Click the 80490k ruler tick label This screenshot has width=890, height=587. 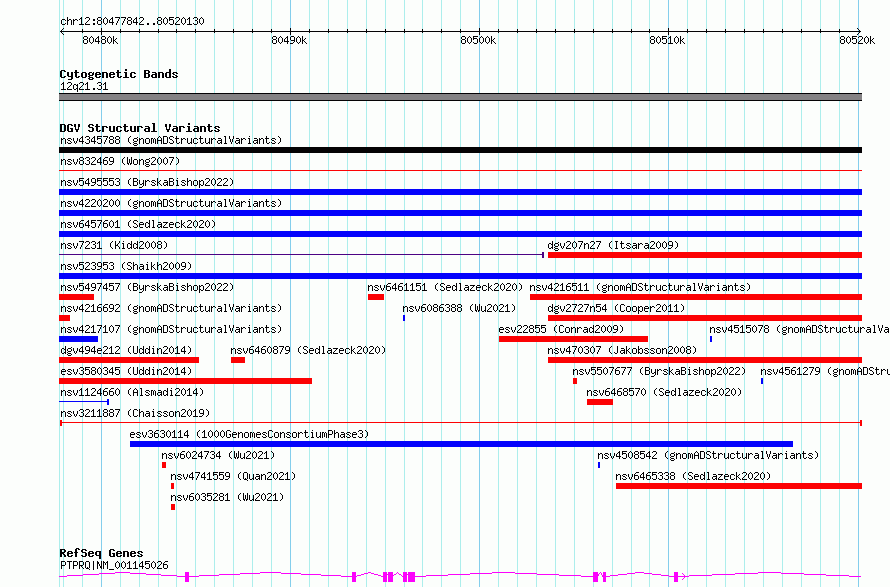click(x=289, y=40)
